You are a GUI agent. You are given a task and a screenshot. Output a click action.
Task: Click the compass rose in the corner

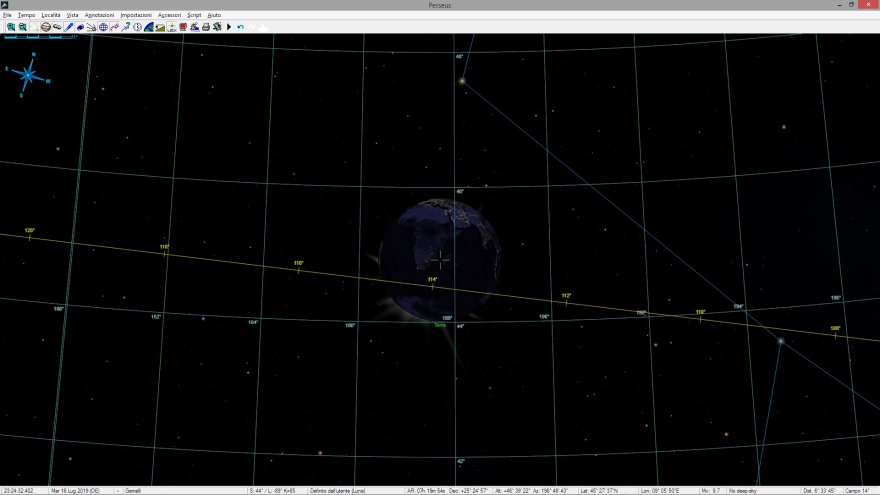coord(28,72)
